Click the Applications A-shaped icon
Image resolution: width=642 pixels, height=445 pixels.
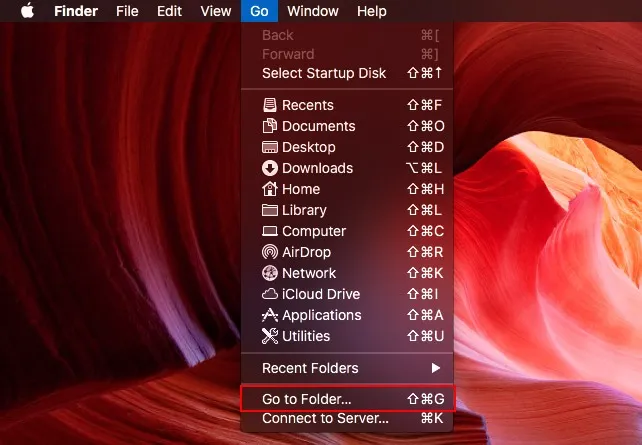coord(269,315)
